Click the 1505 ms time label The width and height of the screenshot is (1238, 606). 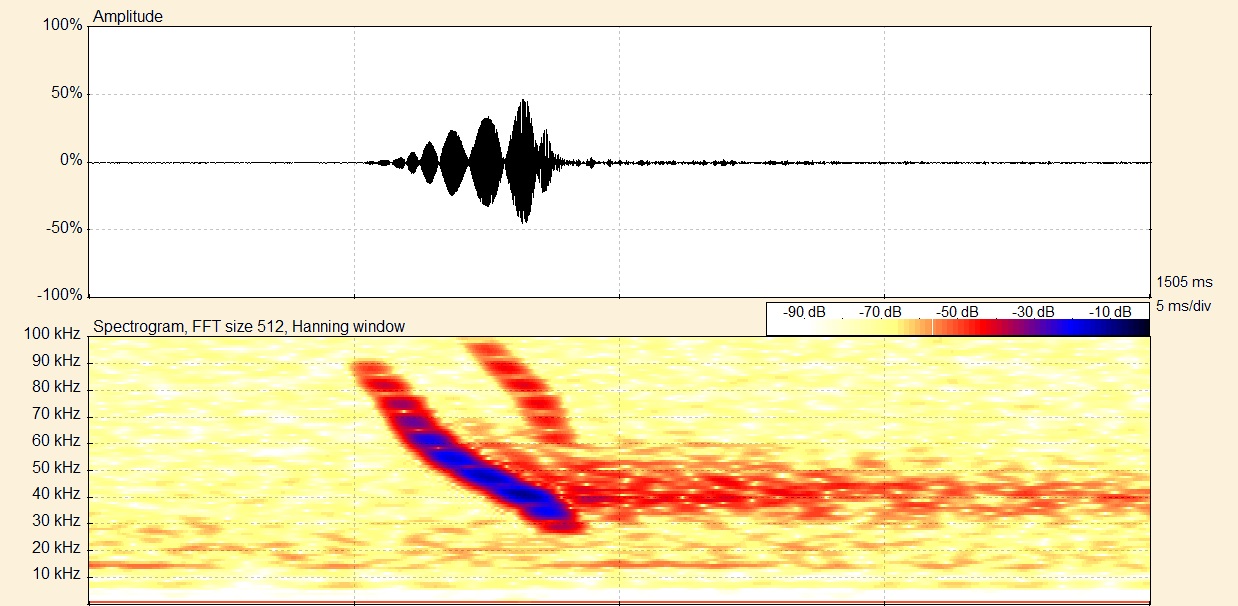point(1183,282)
